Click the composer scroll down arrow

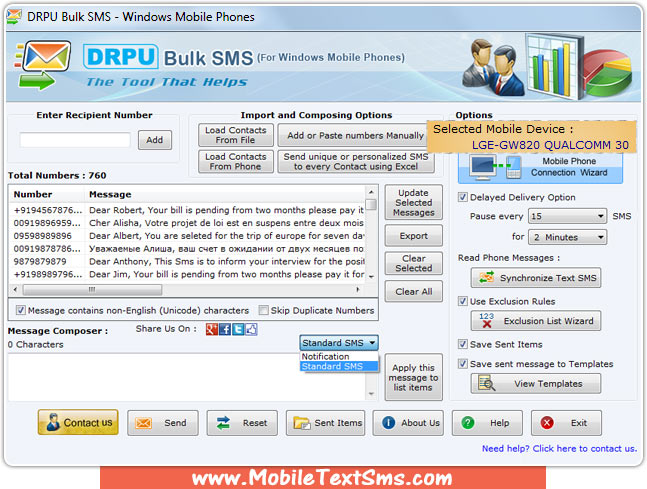(371, 394)
